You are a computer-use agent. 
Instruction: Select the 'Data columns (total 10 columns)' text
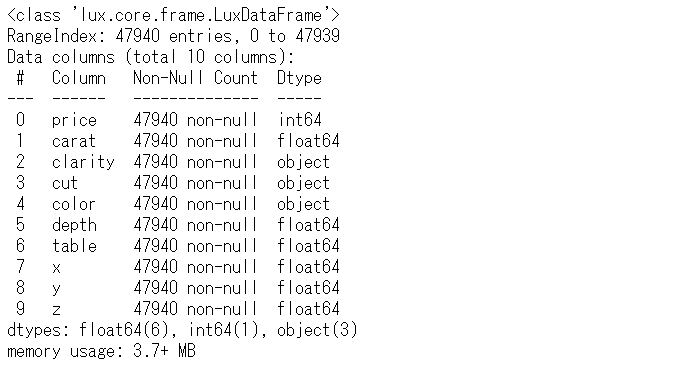[150, 57]
